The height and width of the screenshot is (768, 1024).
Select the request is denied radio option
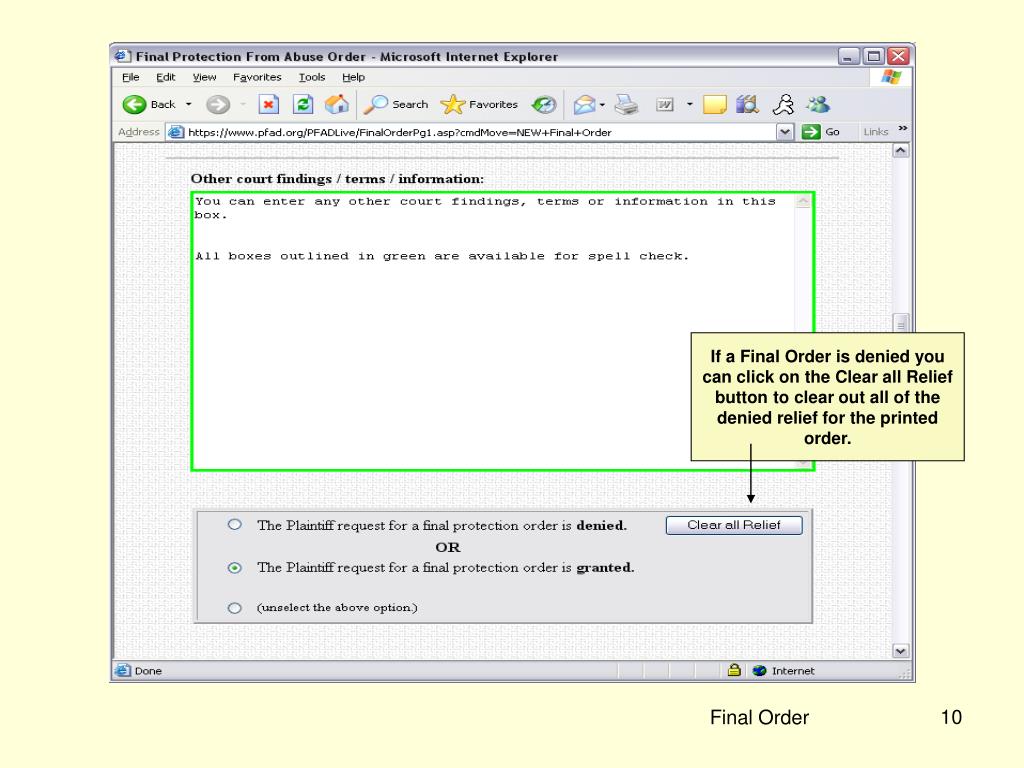(235, 525)
